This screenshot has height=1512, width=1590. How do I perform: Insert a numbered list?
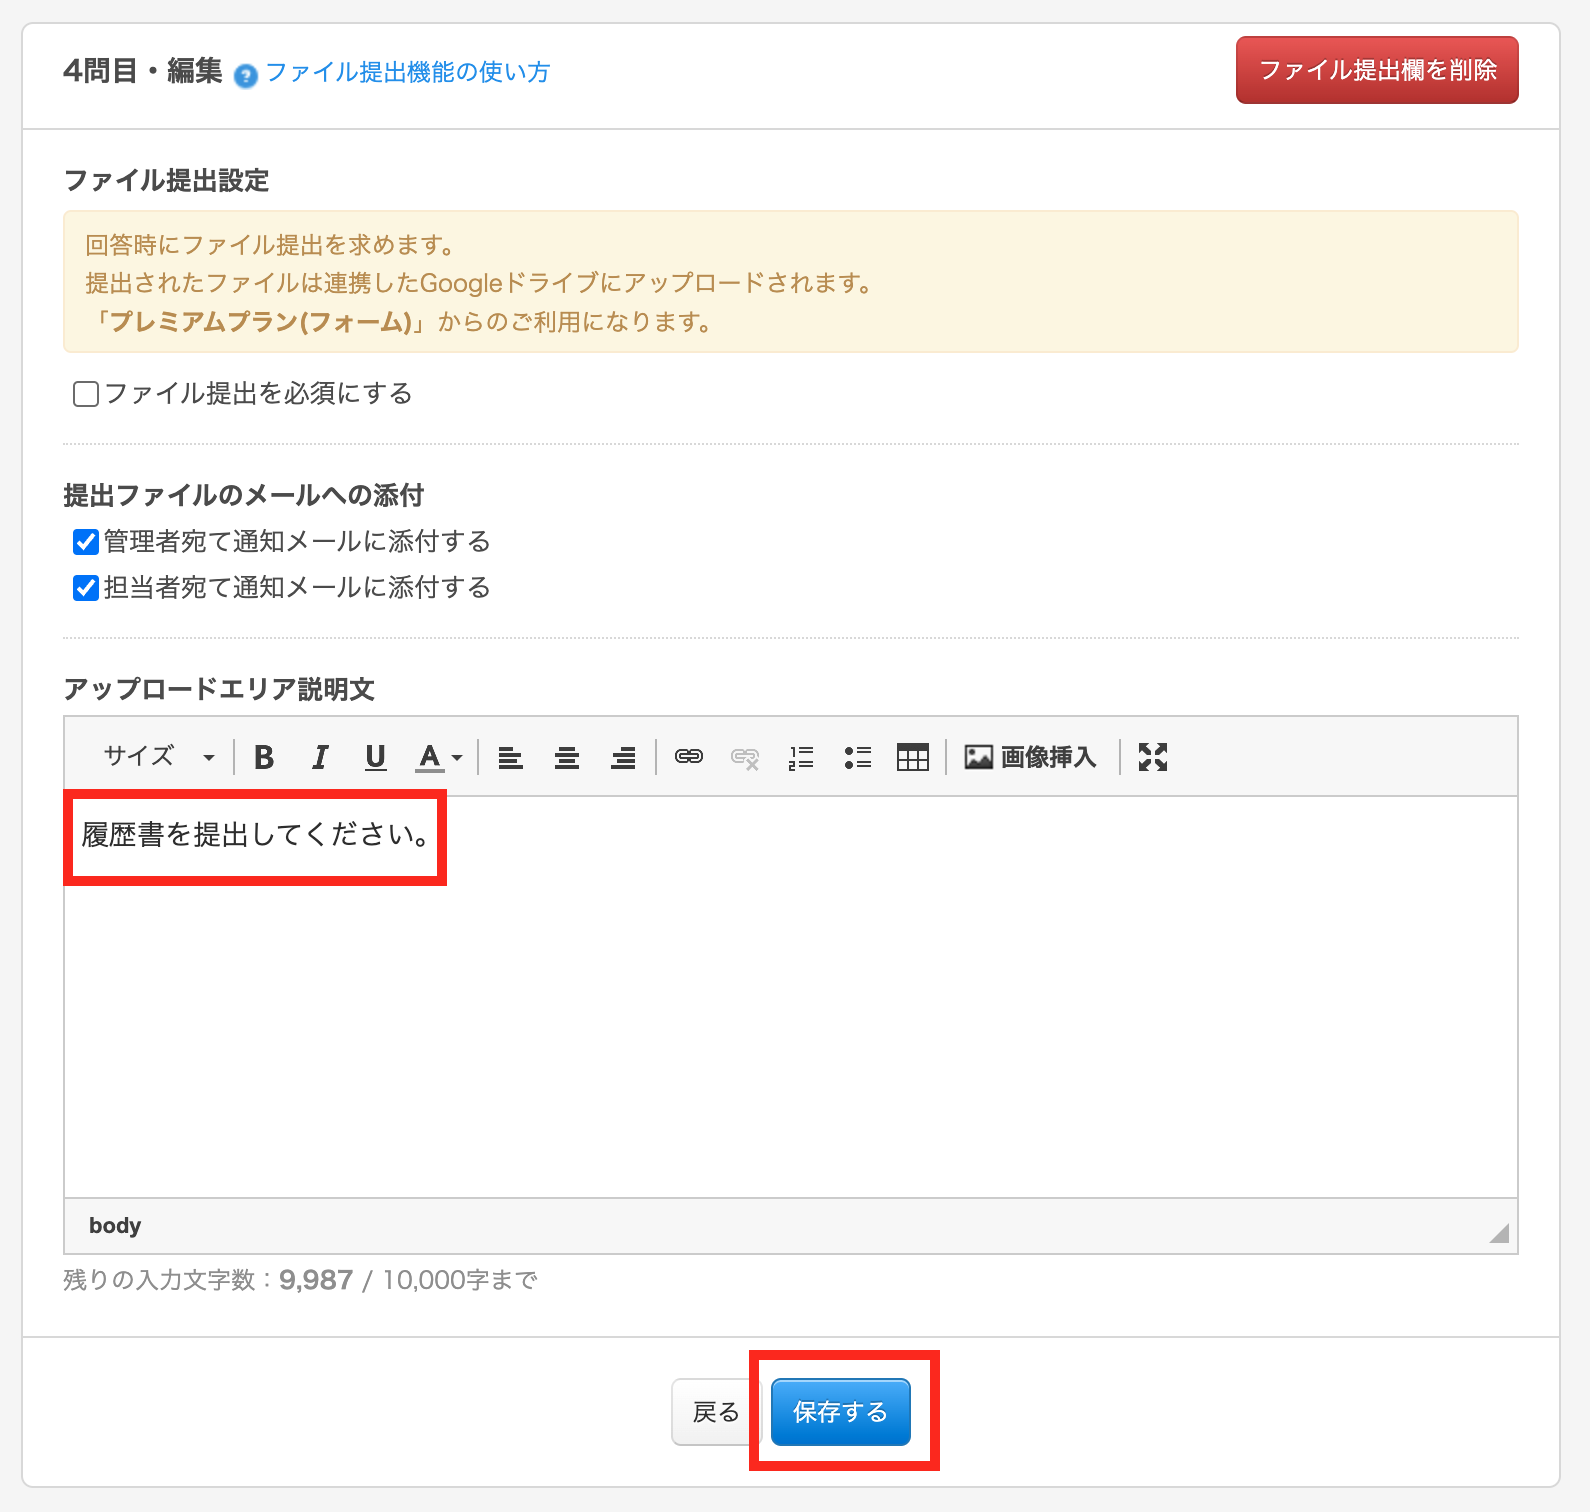coord(801,758)
